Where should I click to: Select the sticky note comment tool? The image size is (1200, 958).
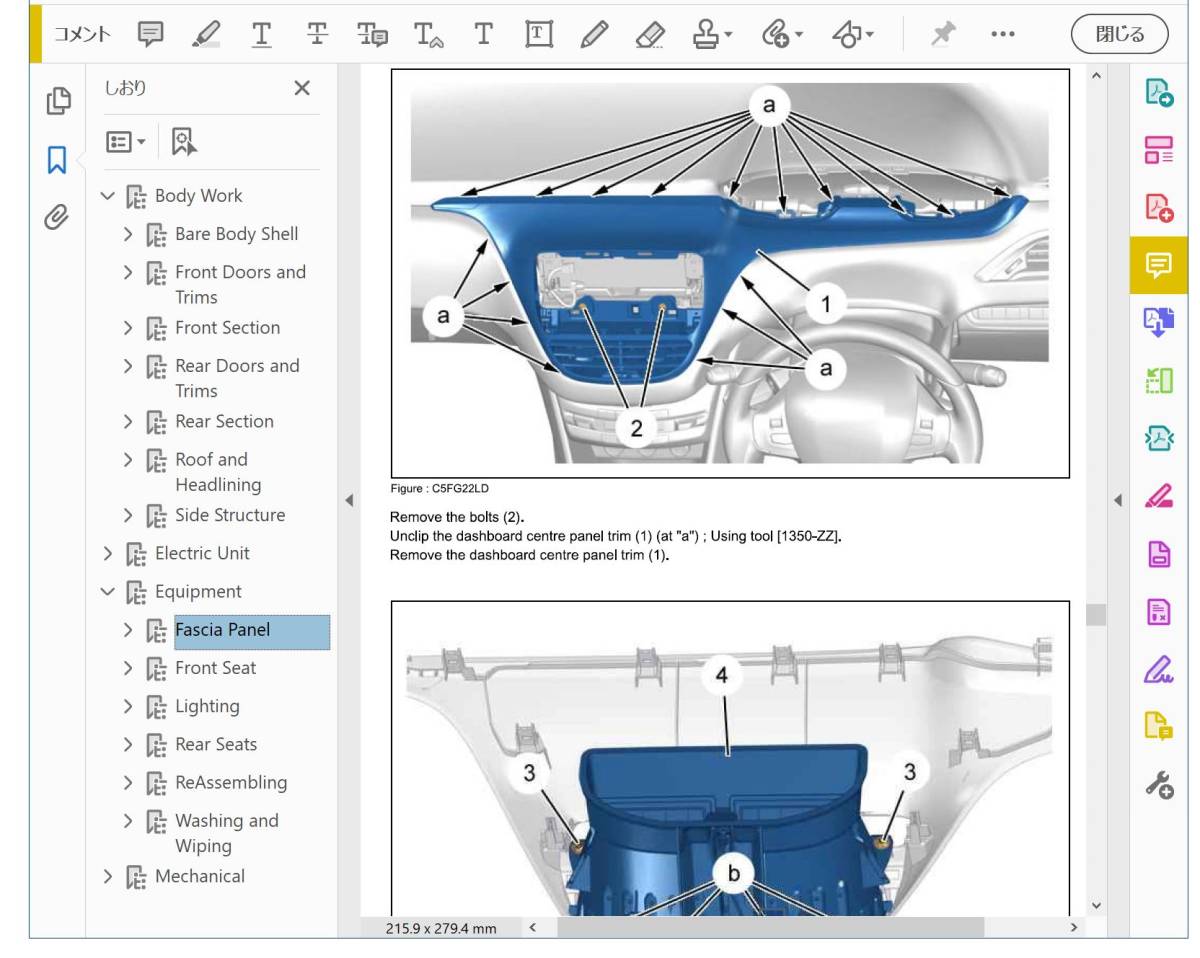151,33
